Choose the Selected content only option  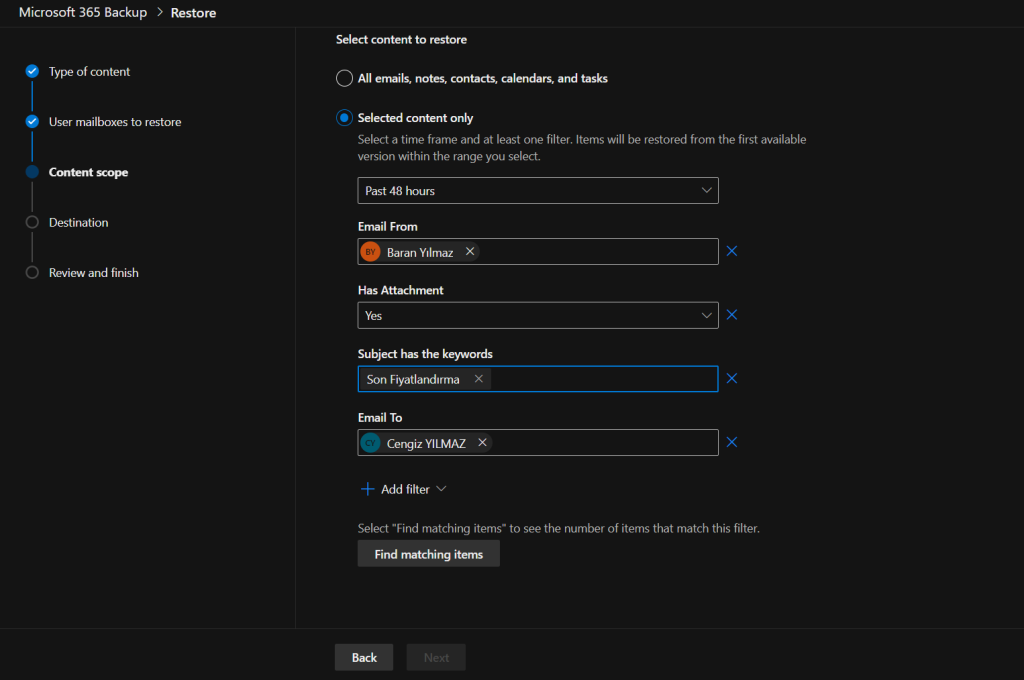(x=345, y=118)
